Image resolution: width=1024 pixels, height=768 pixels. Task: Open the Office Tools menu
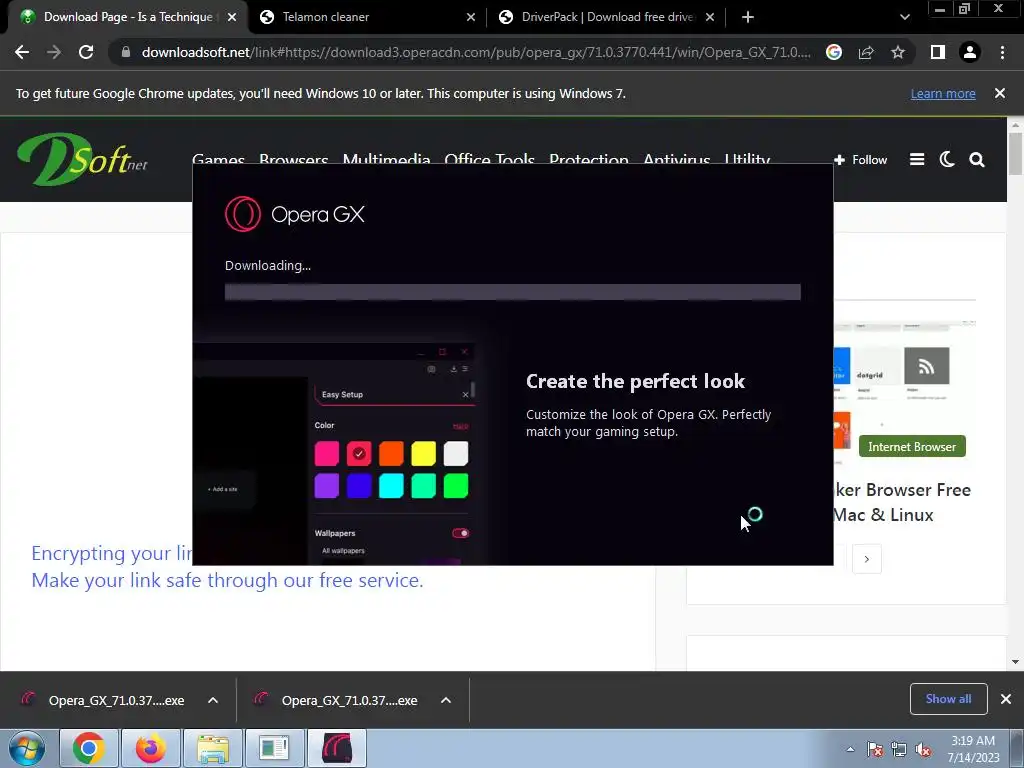[489, 159]
